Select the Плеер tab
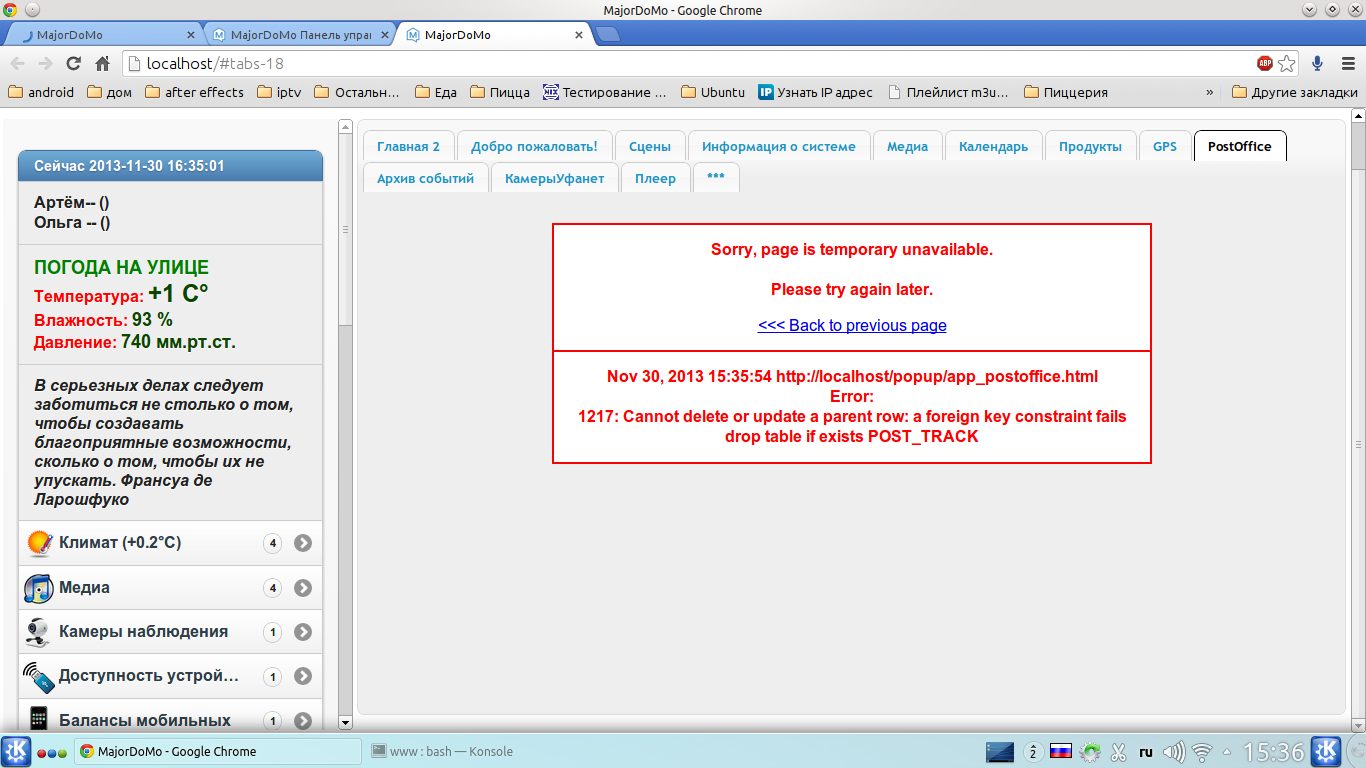The image size is (1366, 768). pyautogui.click(x=655, y=178)
